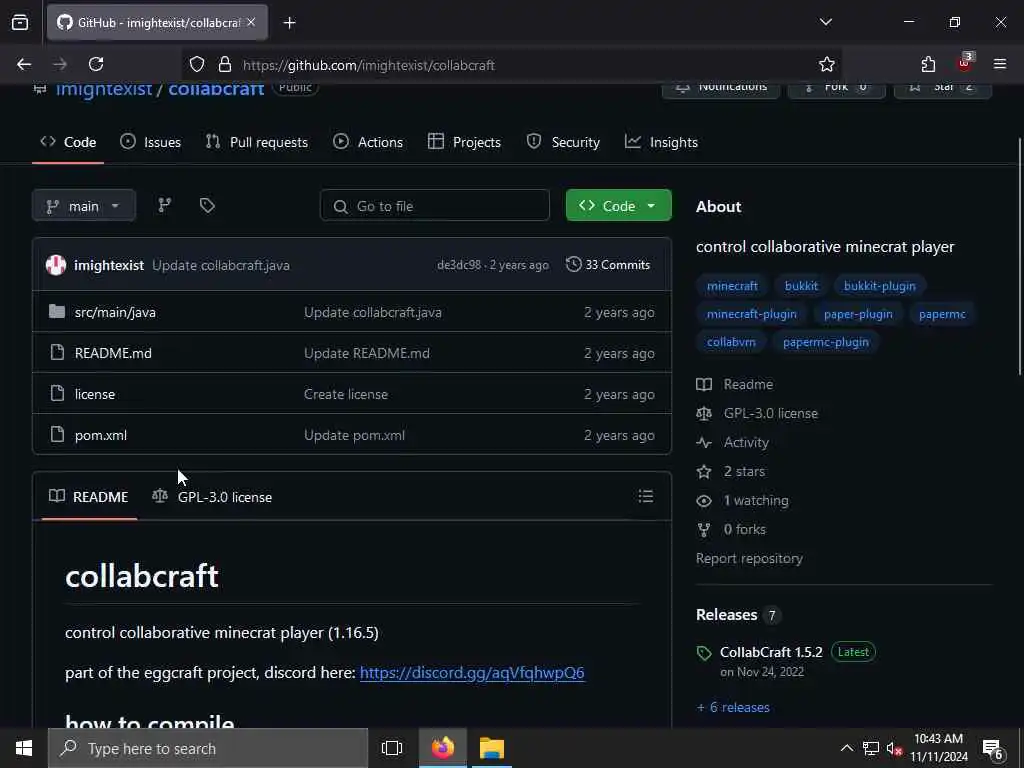This screenshot has width=1024, height=768.
Task: Click the README file icon in list
Action: click(x=57, y=353)
